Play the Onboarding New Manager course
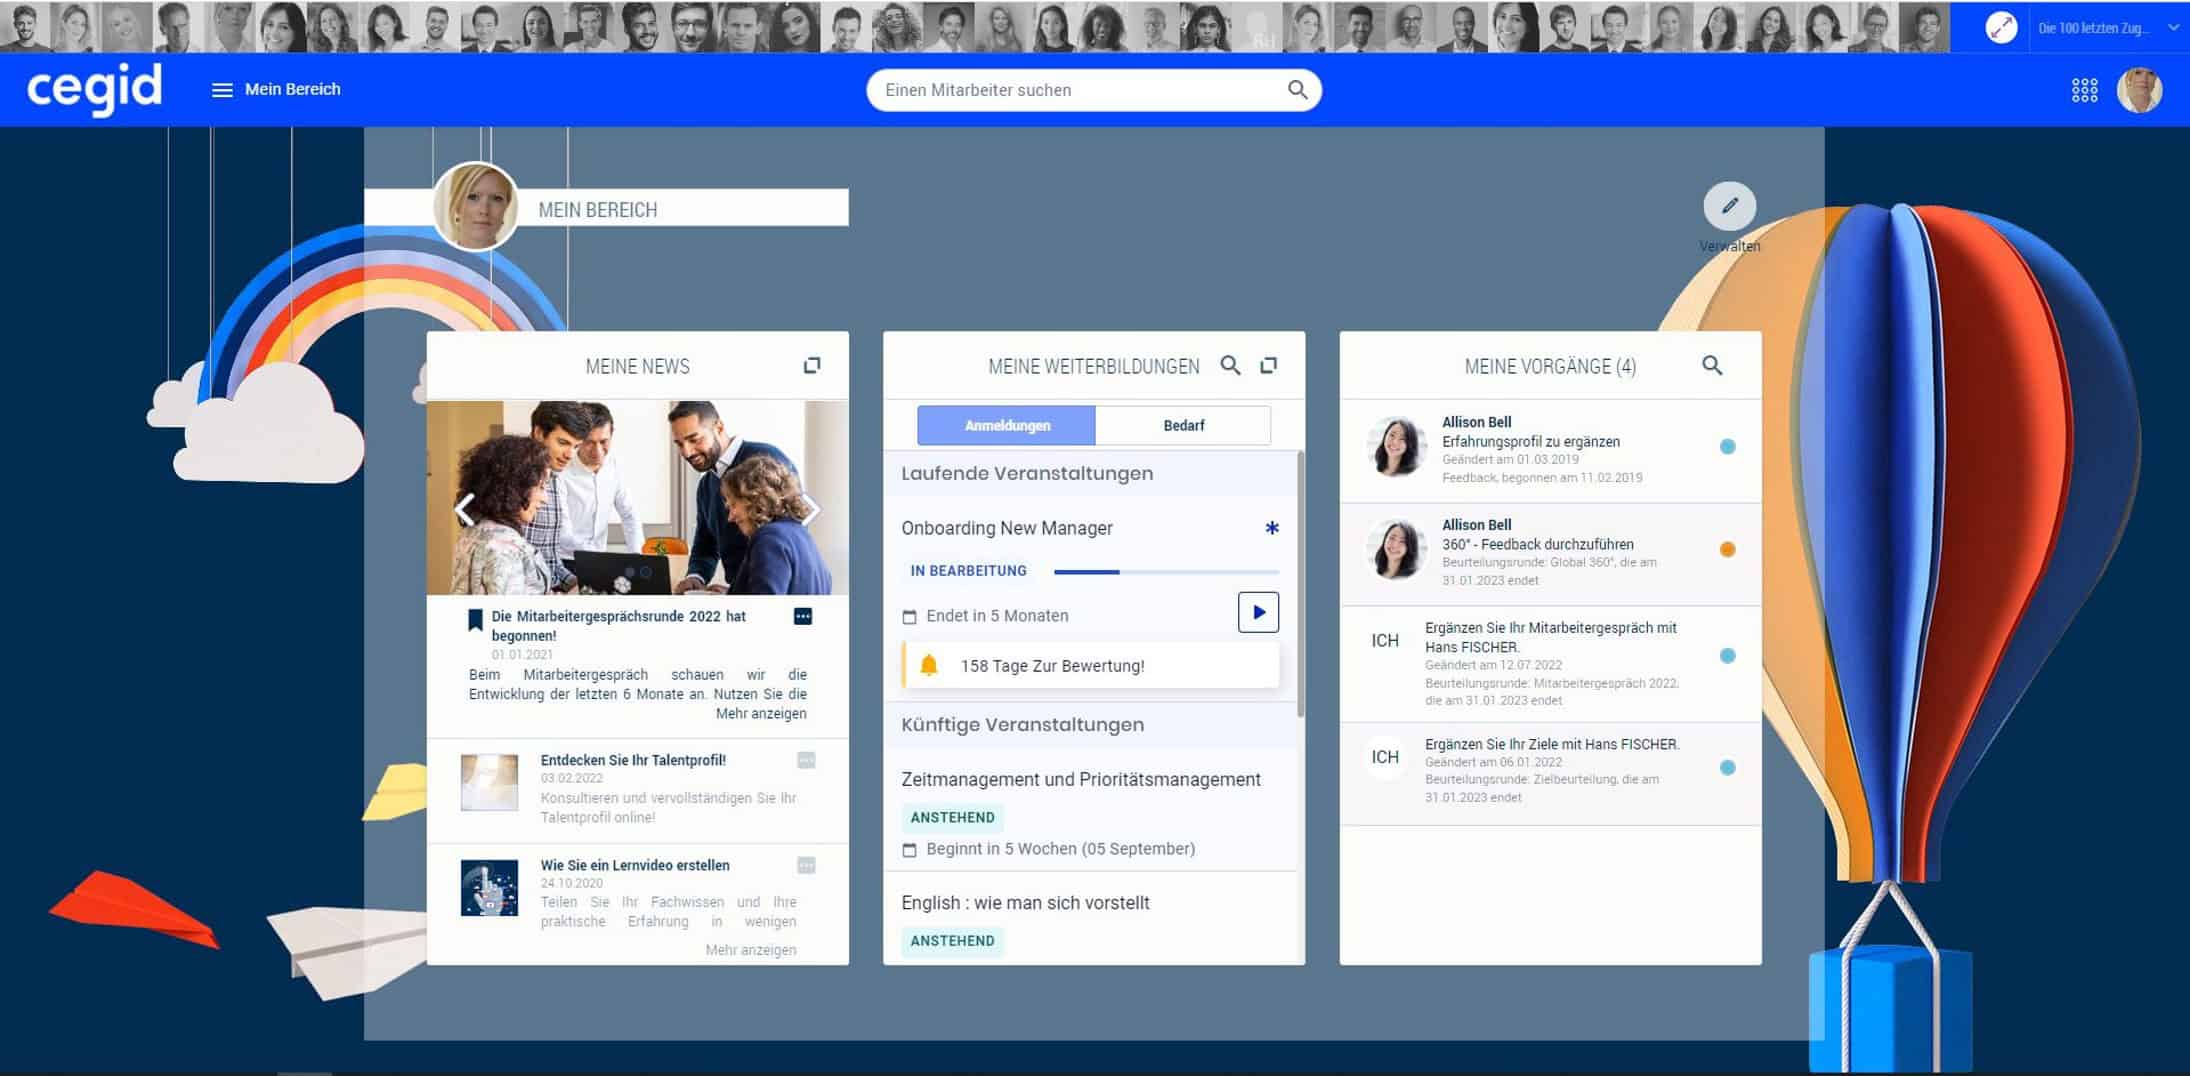 point(1257,612)
